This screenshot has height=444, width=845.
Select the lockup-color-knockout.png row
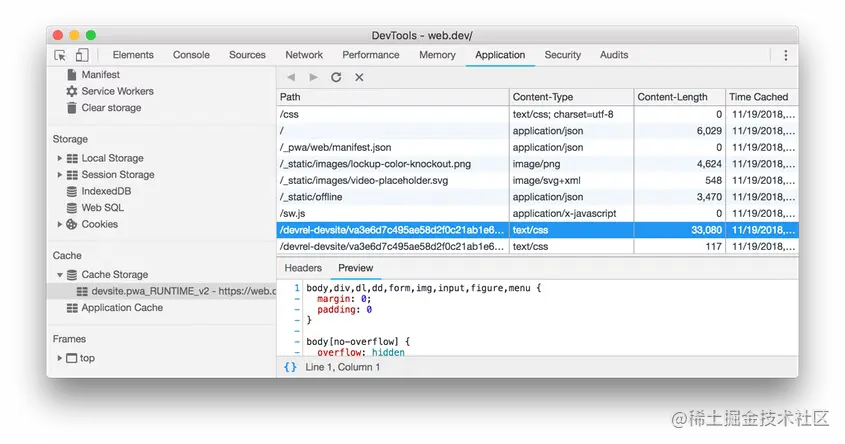click(x=537, y=164)
